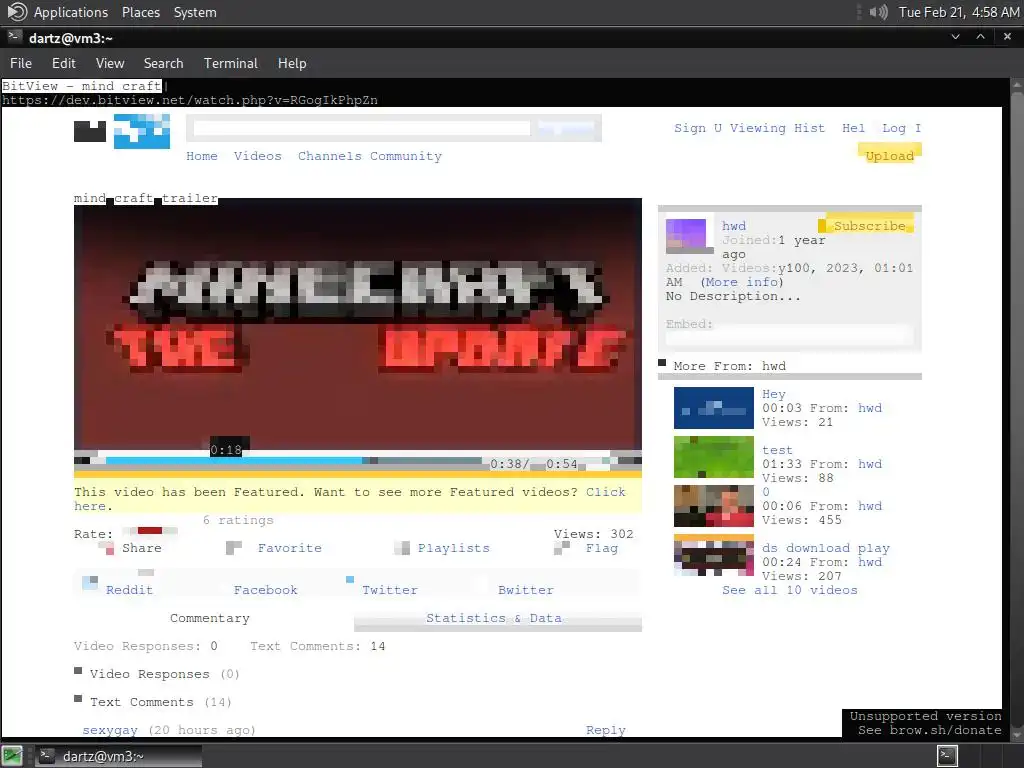Screen dimensions: 1024x768
Task: Collapse the Text Comments section
Action: point(78,699)
